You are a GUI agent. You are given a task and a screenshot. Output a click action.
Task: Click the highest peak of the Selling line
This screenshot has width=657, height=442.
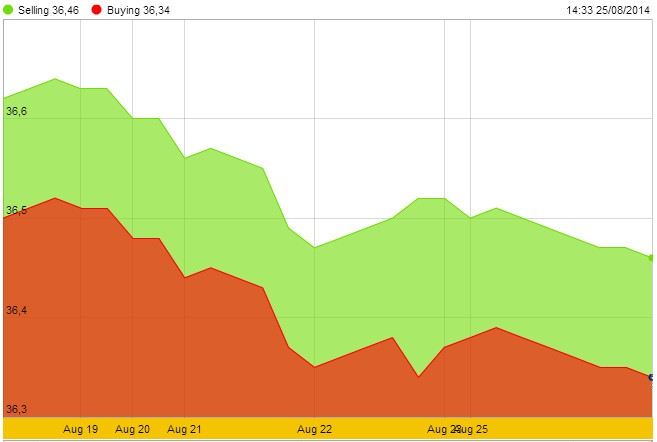(55, 78)
